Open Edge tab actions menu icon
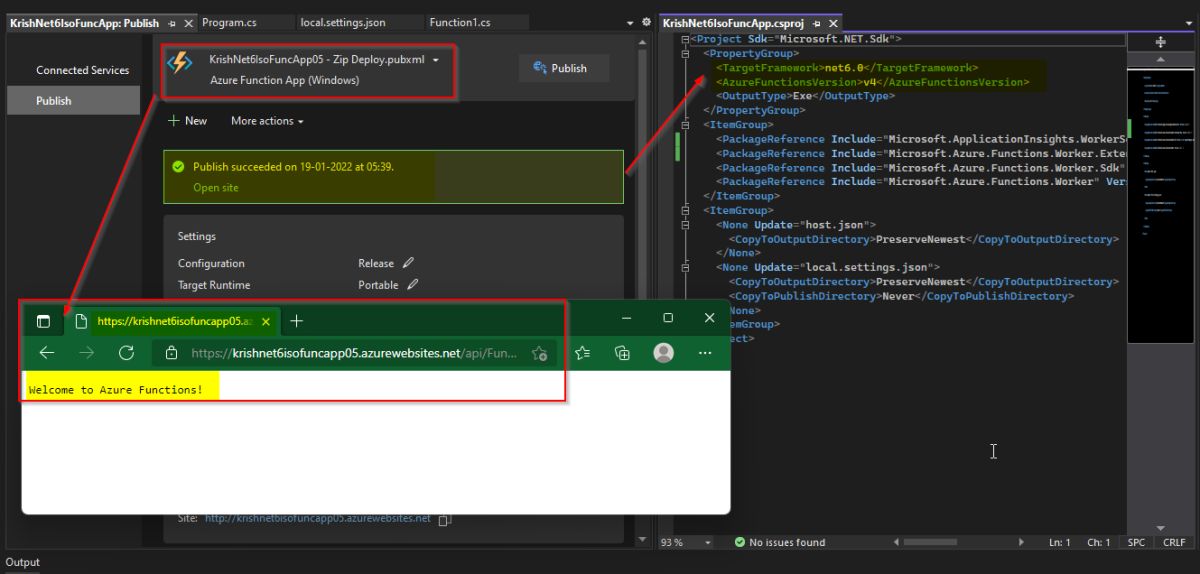The height and width of the screenshot is (574, 1200). point(43,321)
